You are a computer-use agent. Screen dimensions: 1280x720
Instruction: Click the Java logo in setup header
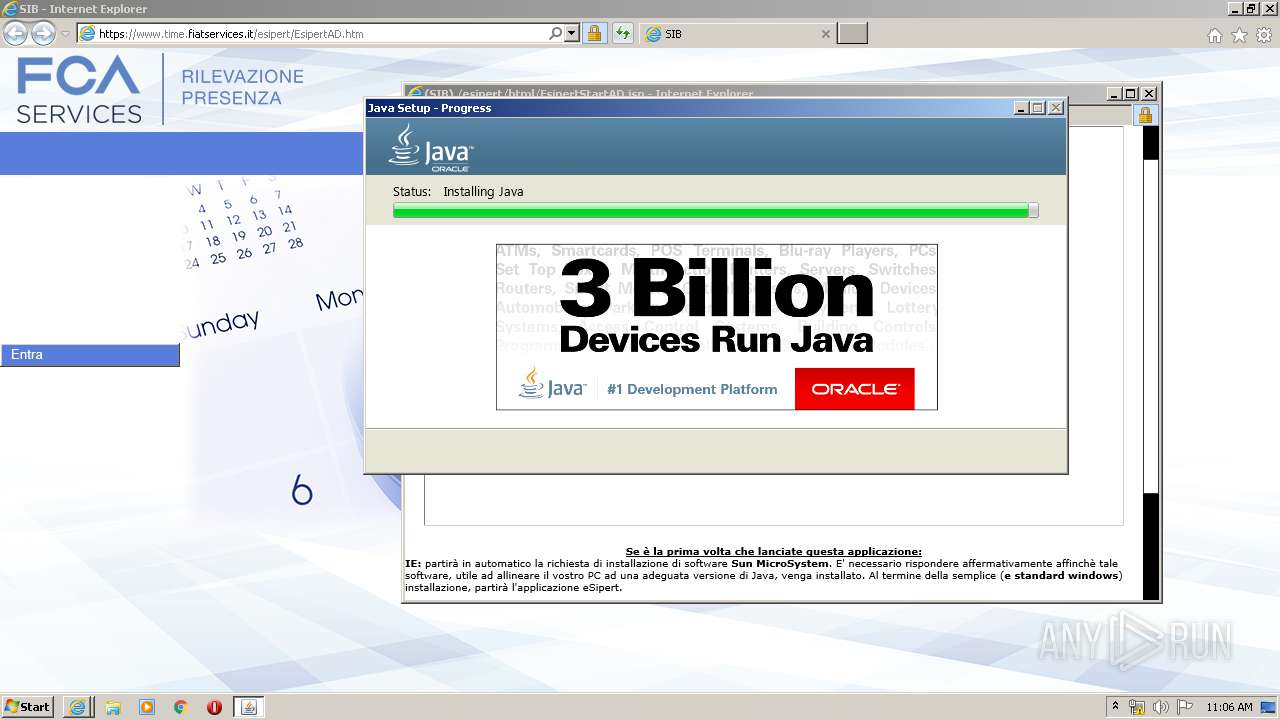tap(431, 148)
